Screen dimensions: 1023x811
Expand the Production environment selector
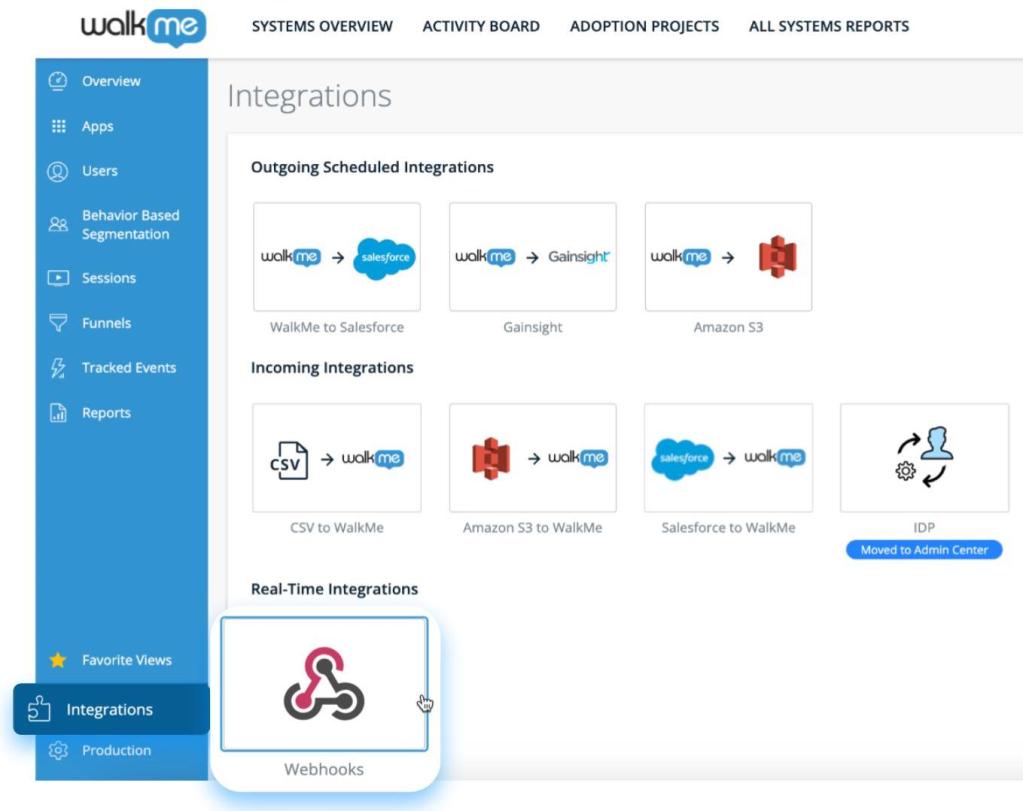pos(116,750)
